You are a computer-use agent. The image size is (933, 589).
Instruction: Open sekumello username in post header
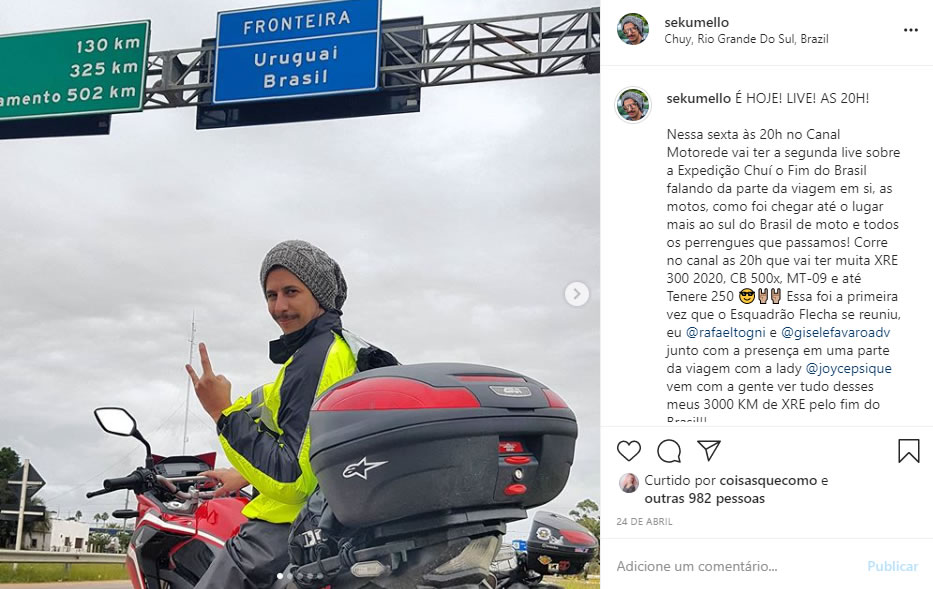696,22
